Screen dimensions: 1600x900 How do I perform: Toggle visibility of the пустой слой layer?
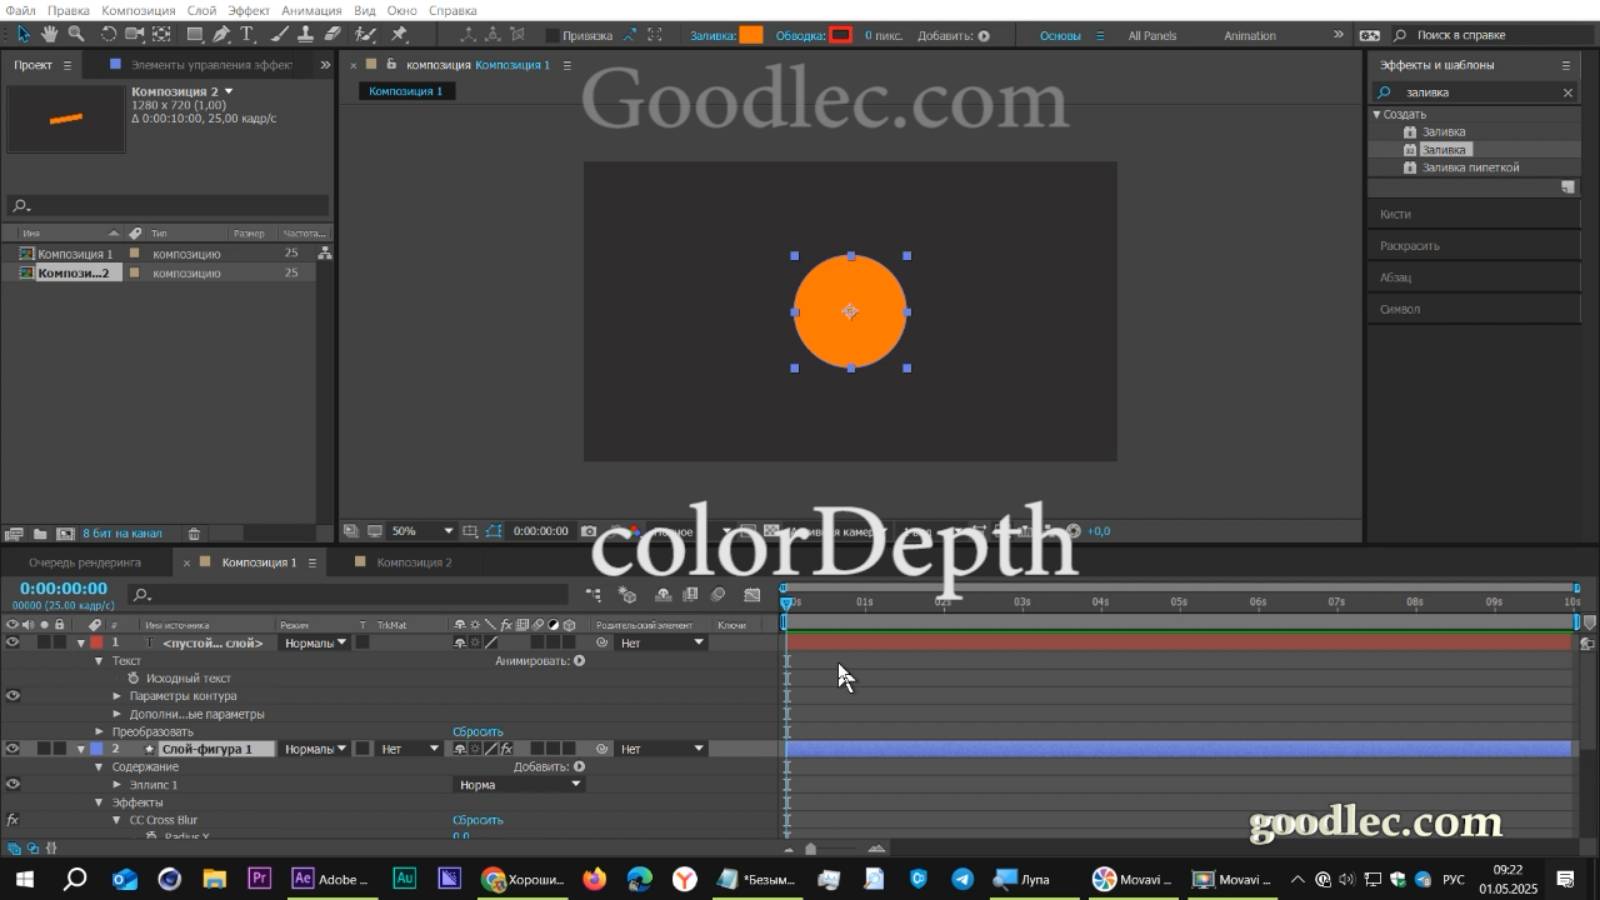pyautogui.click(x=12, y=643)
